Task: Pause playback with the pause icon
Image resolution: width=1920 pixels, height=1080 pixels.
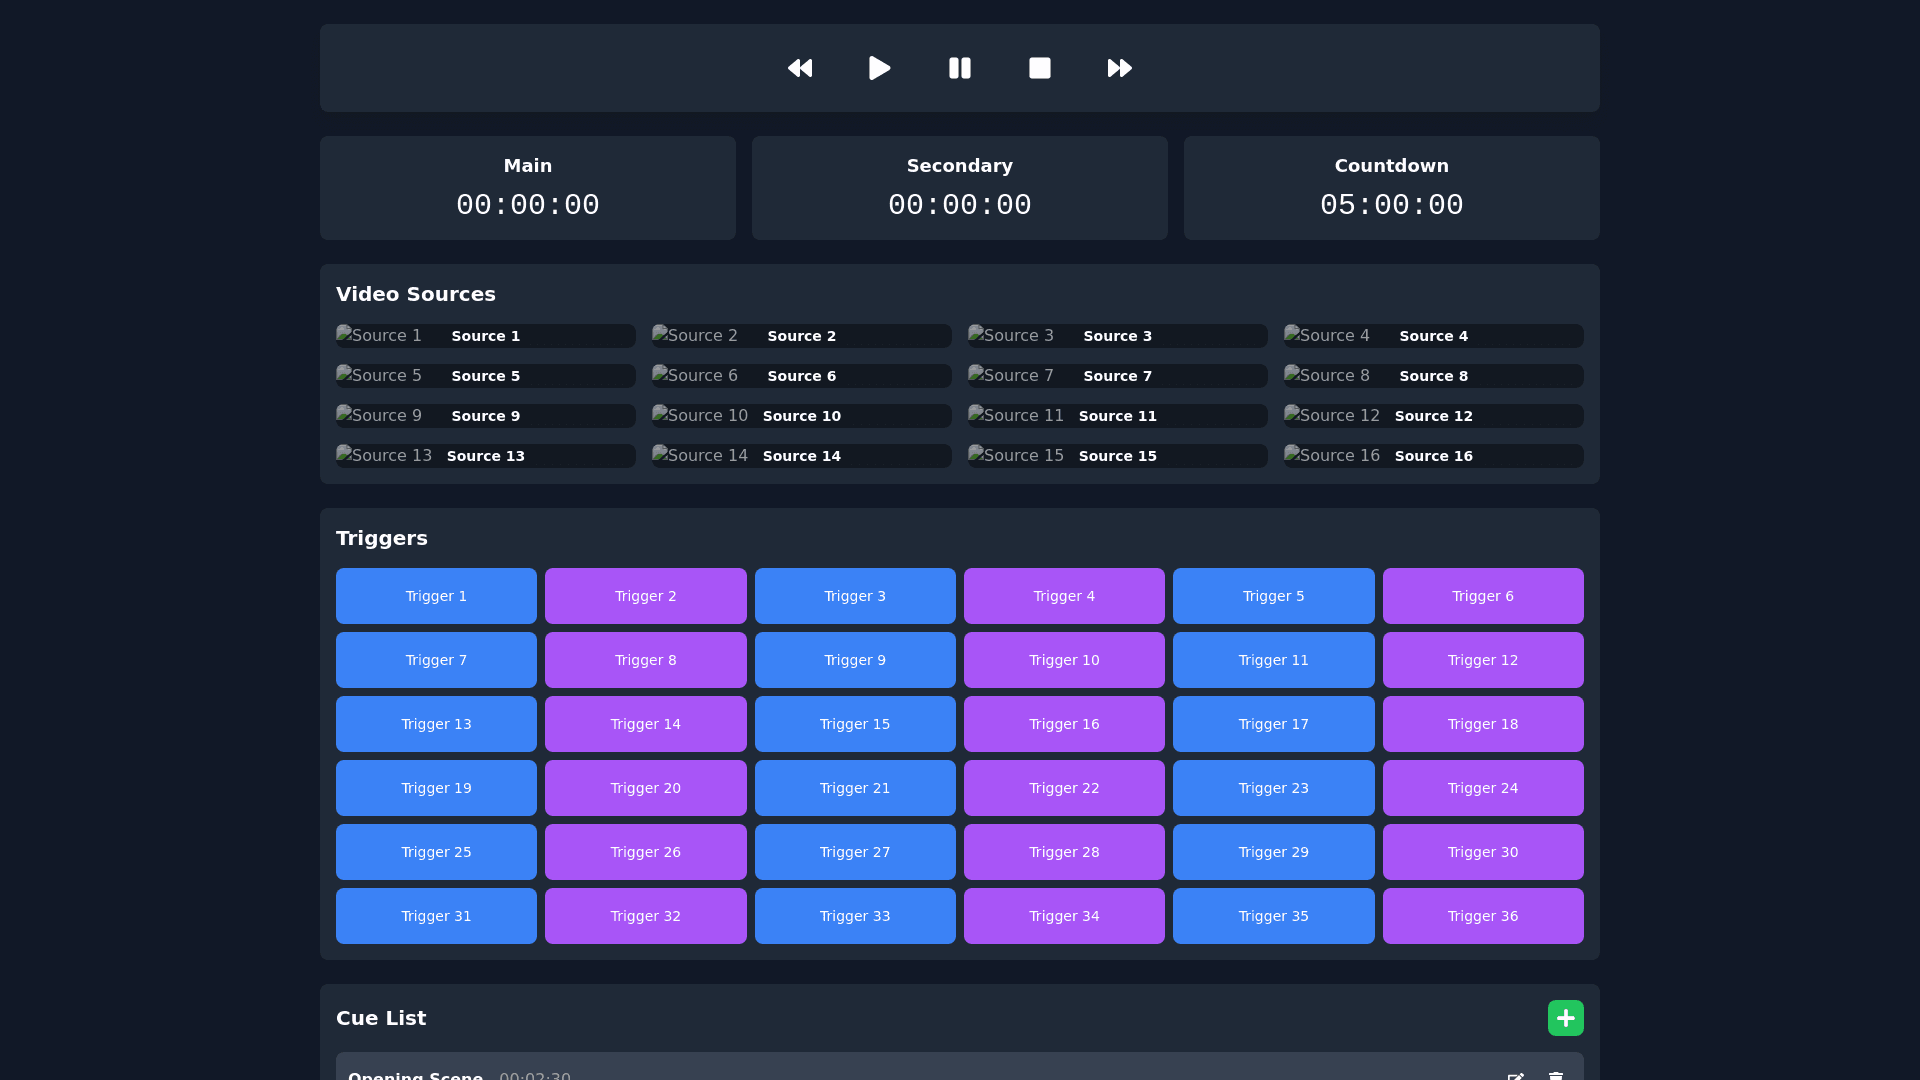Action: click(960, 68)
